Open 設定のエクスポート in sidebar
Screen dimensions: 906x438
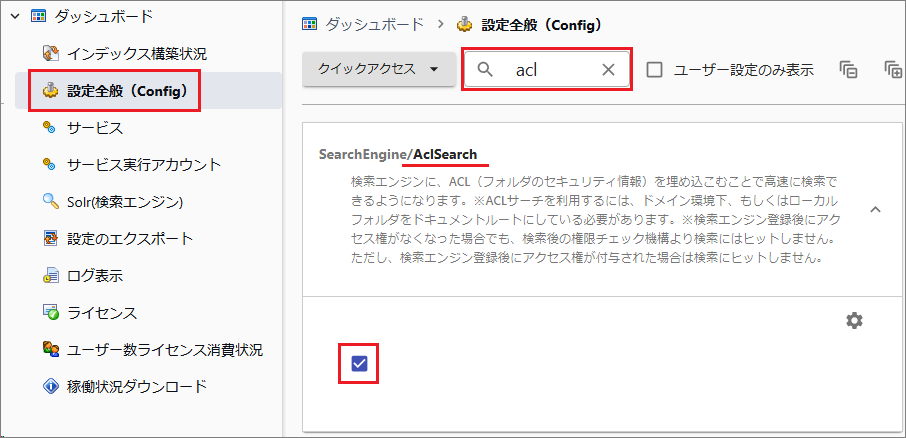tap(130, 239)
